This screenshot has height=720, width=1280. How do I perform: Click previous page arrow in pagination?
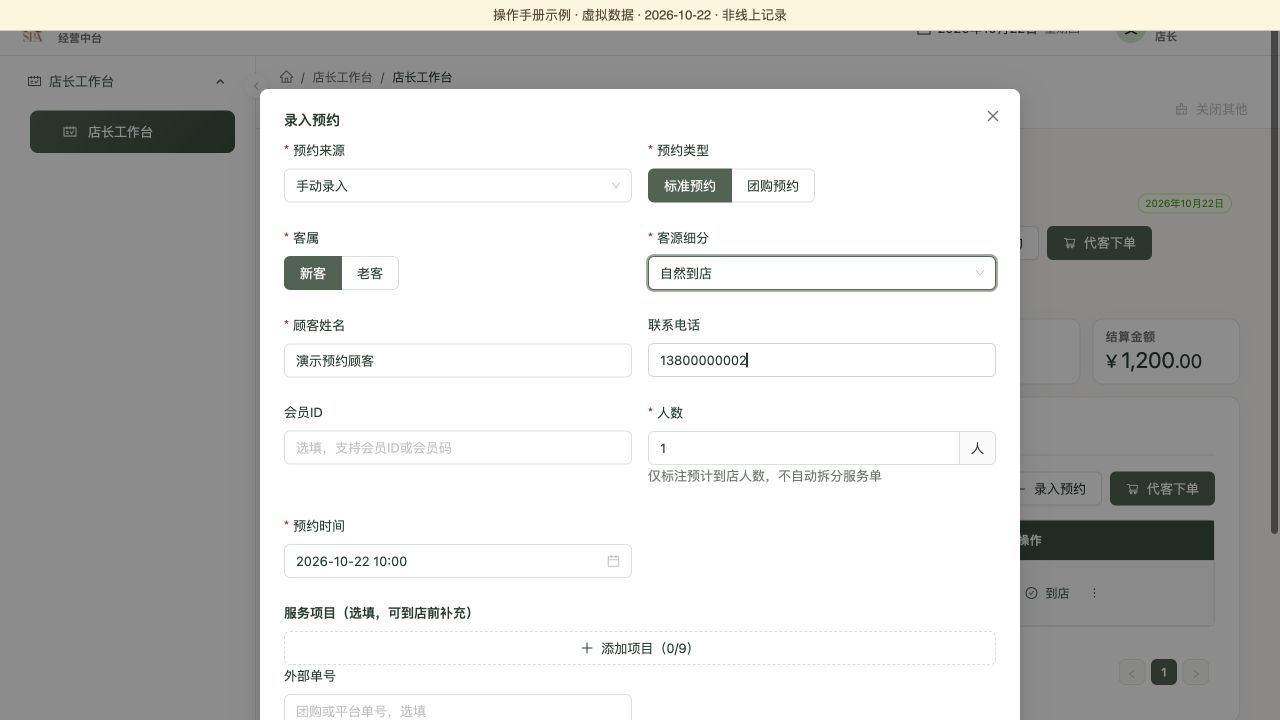click(x=1132, y=672)
